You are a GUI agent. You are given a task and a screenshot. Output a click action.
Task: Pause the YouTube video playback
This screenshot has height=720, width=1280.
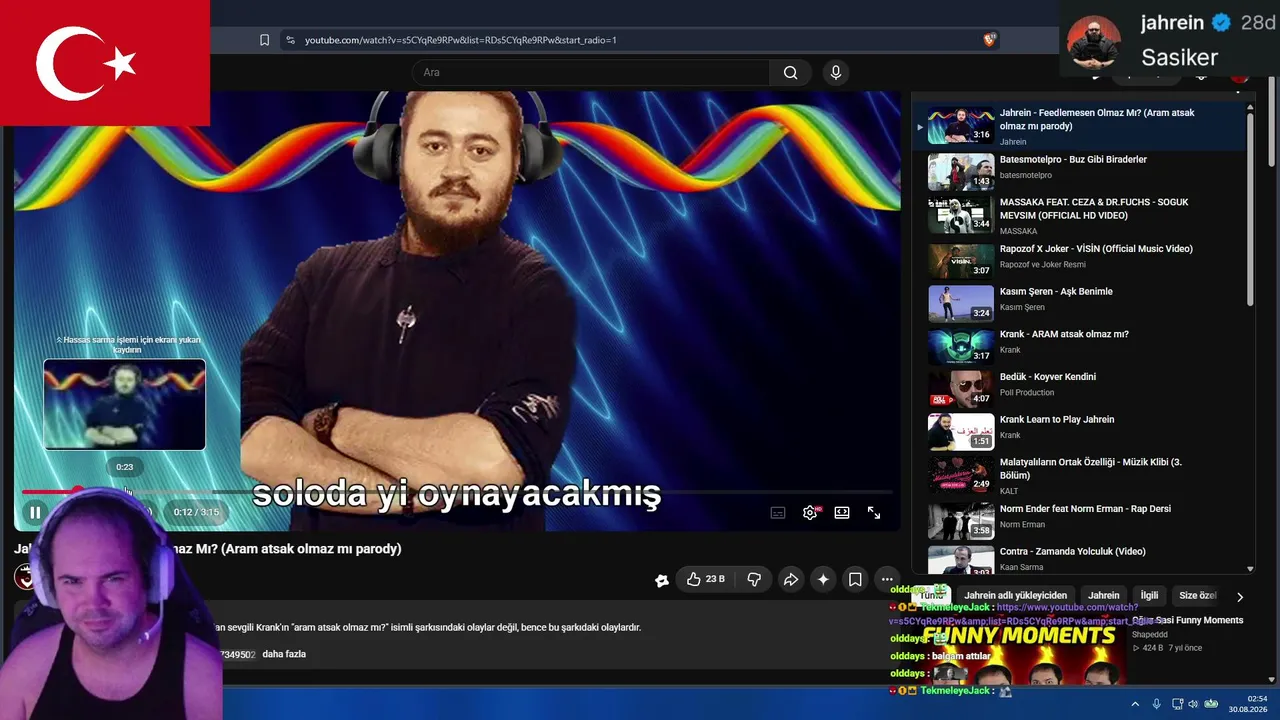point(35,512)
